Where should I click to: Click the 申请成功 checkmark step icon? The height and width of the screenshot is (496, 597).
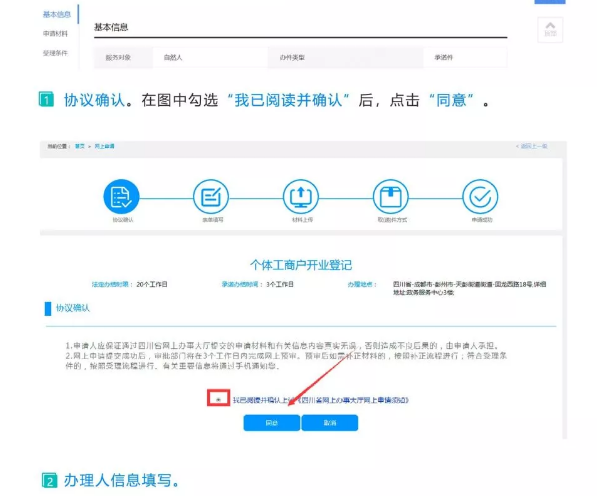[480, 197]
